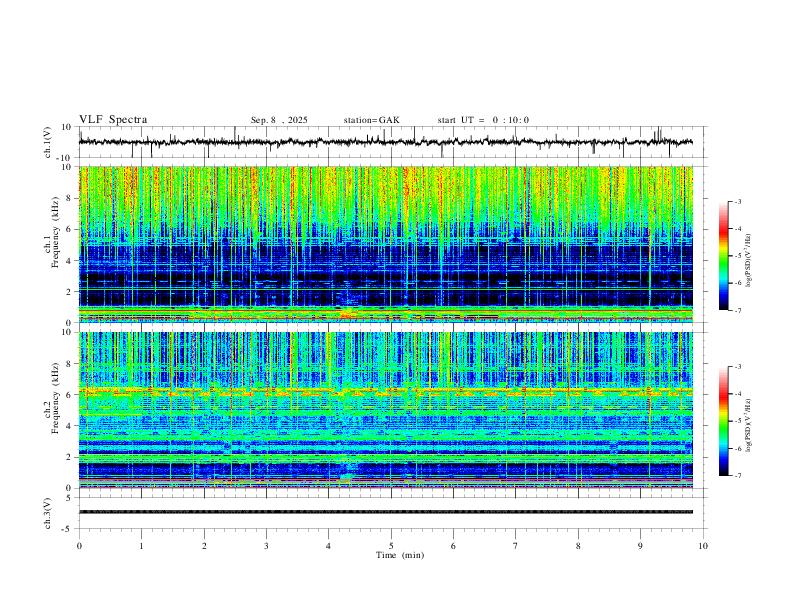Image resolution: width=792 pixels, height=612 pixels.
Task: Click the "9" minute time axis label
Action: (640, 546)
